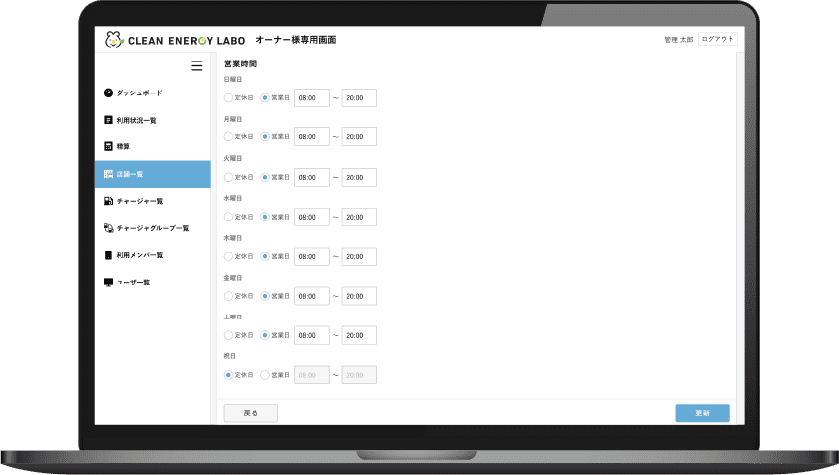Click the 火曜日 closing time field

tap(359, 177)
